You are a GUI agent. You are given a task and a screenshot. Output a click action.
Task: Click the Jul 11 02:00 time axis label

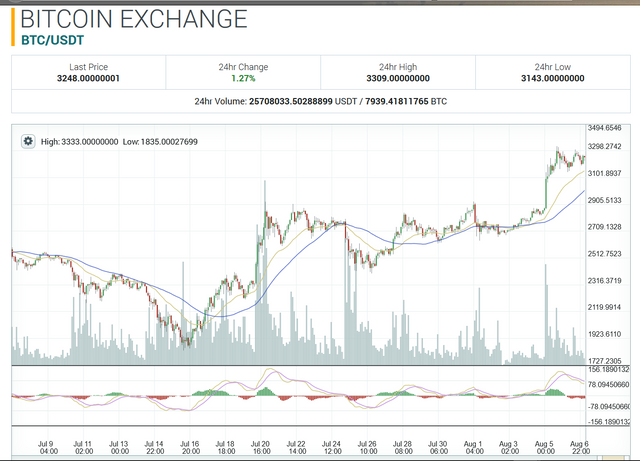pyautogui.click(x=83, y=448)
